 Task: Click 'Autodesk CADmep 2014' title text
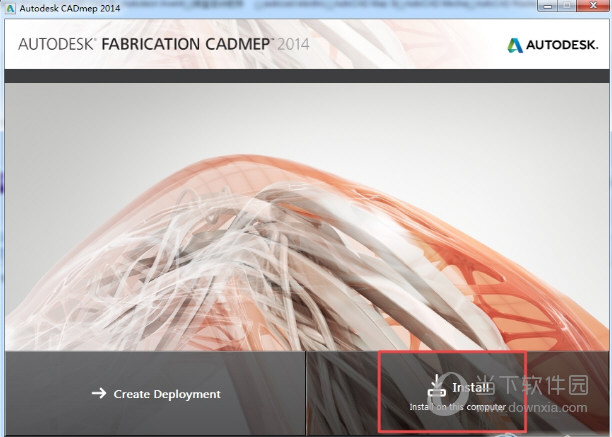tap(70, 8)
